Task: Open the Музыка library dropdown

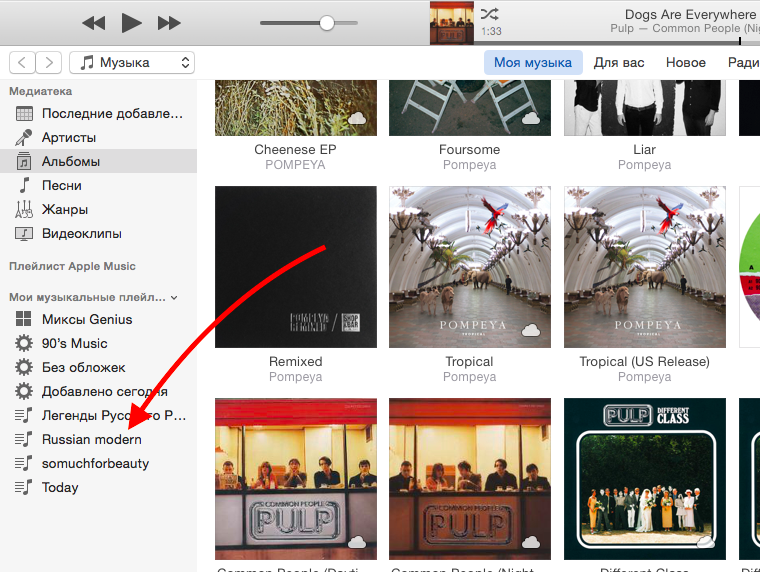Action: click(132, 63)
